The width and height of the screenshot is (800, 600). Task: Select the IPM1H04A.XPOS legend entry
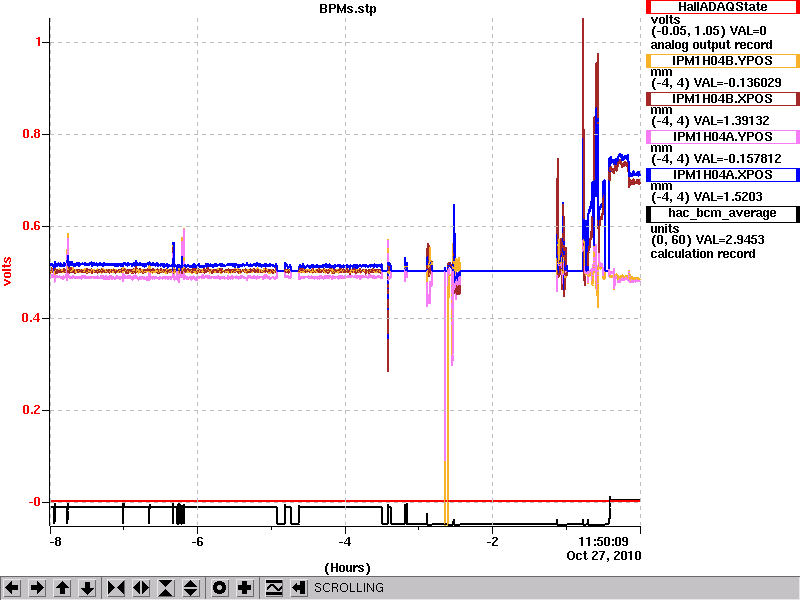coord(722,175)
